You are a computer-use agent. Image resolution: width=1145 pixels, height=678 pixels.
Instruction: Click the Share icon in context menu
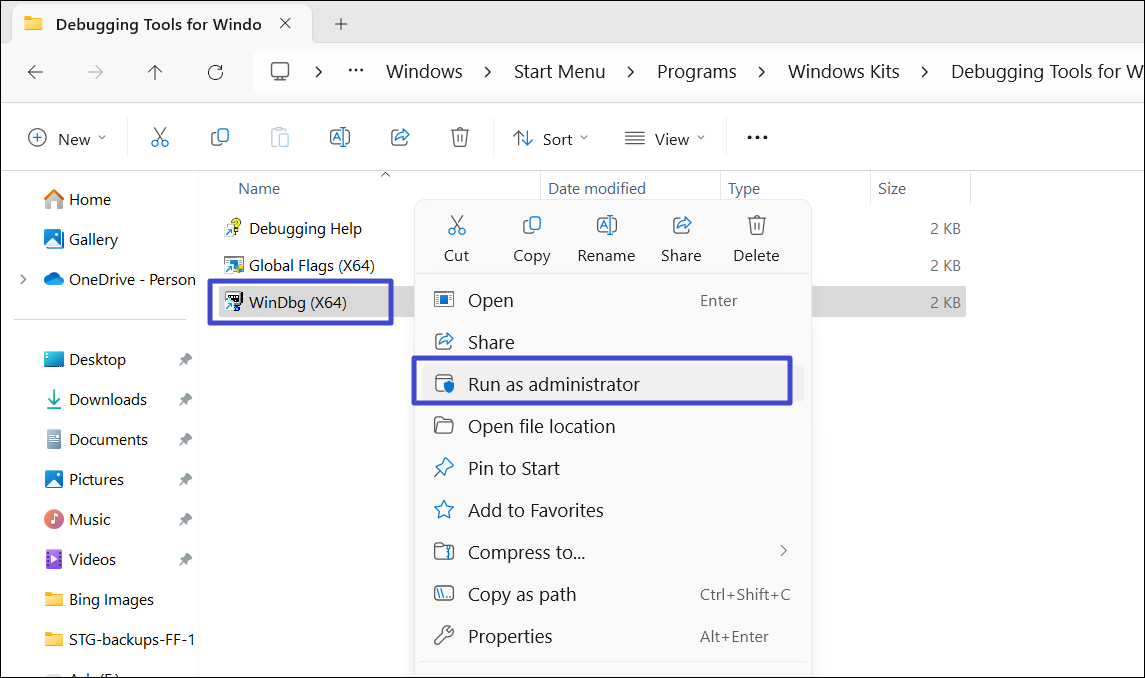[681, 226]
